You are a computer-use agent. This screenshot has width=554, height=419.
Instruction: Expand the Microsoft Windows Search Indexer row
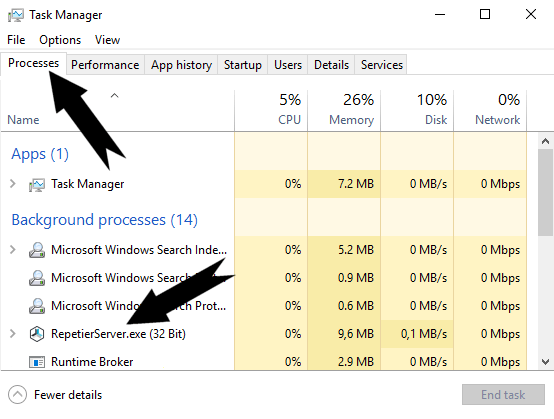pyautogui.click(x=13, y=250)
